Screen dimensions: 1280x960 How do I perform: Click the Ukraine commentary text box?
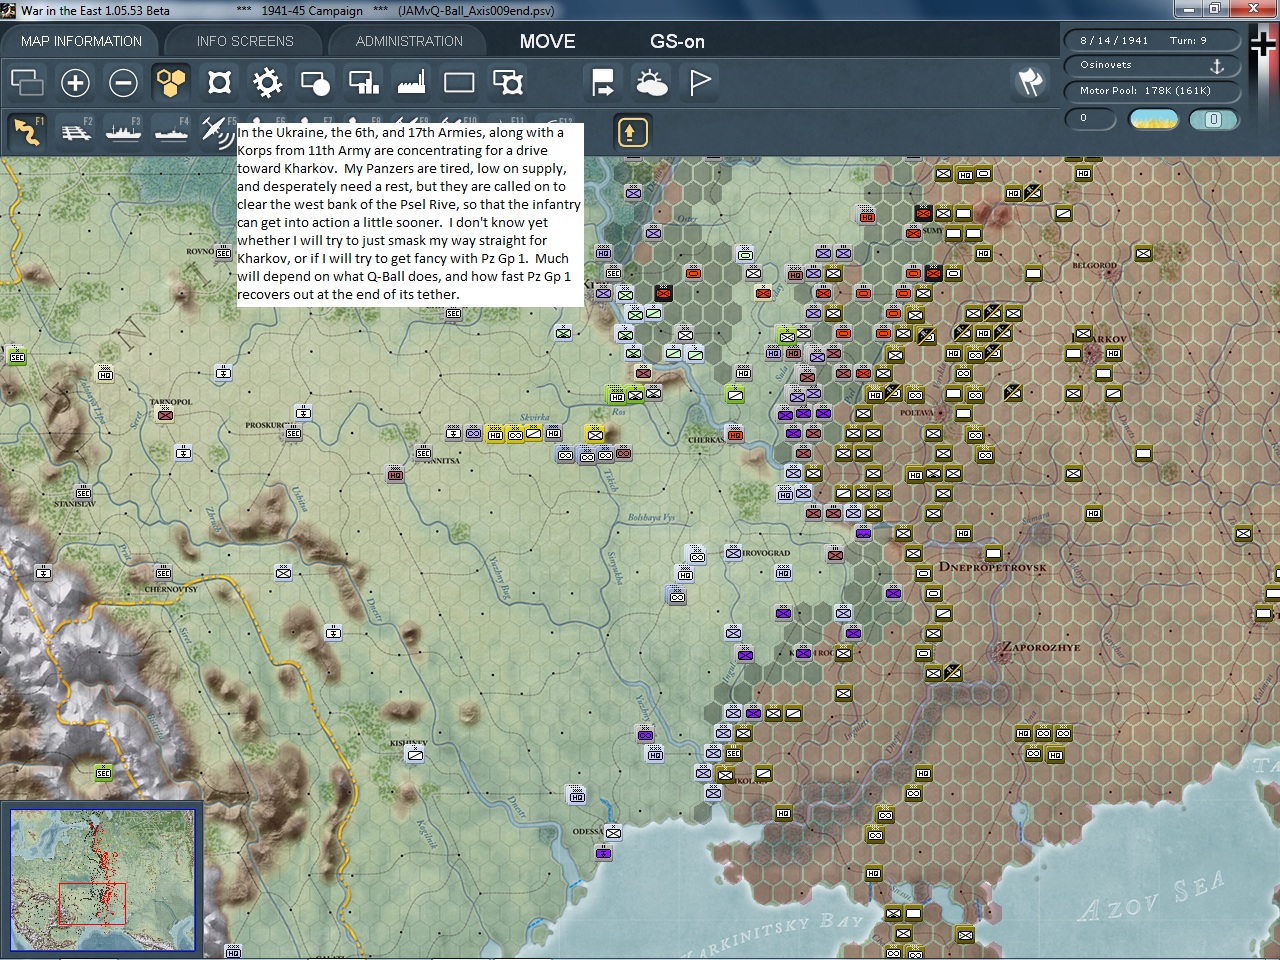tap(410, 213)
